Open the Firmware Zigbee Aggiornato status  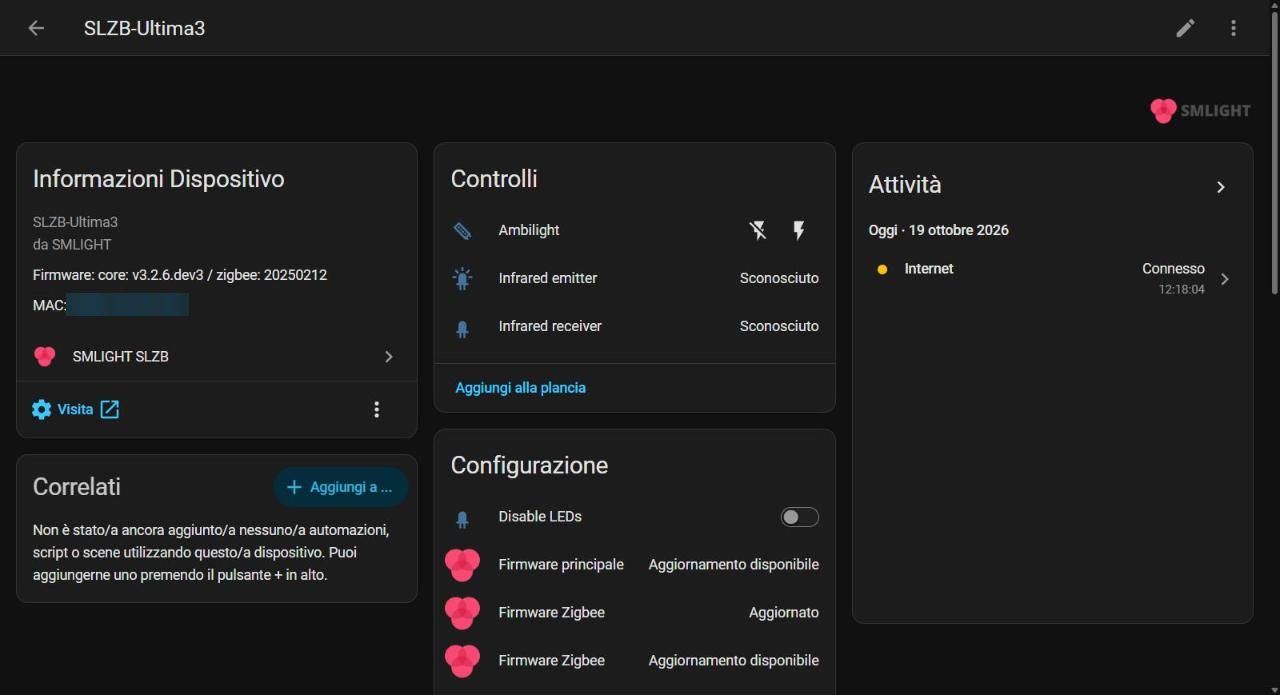point(784,613)
